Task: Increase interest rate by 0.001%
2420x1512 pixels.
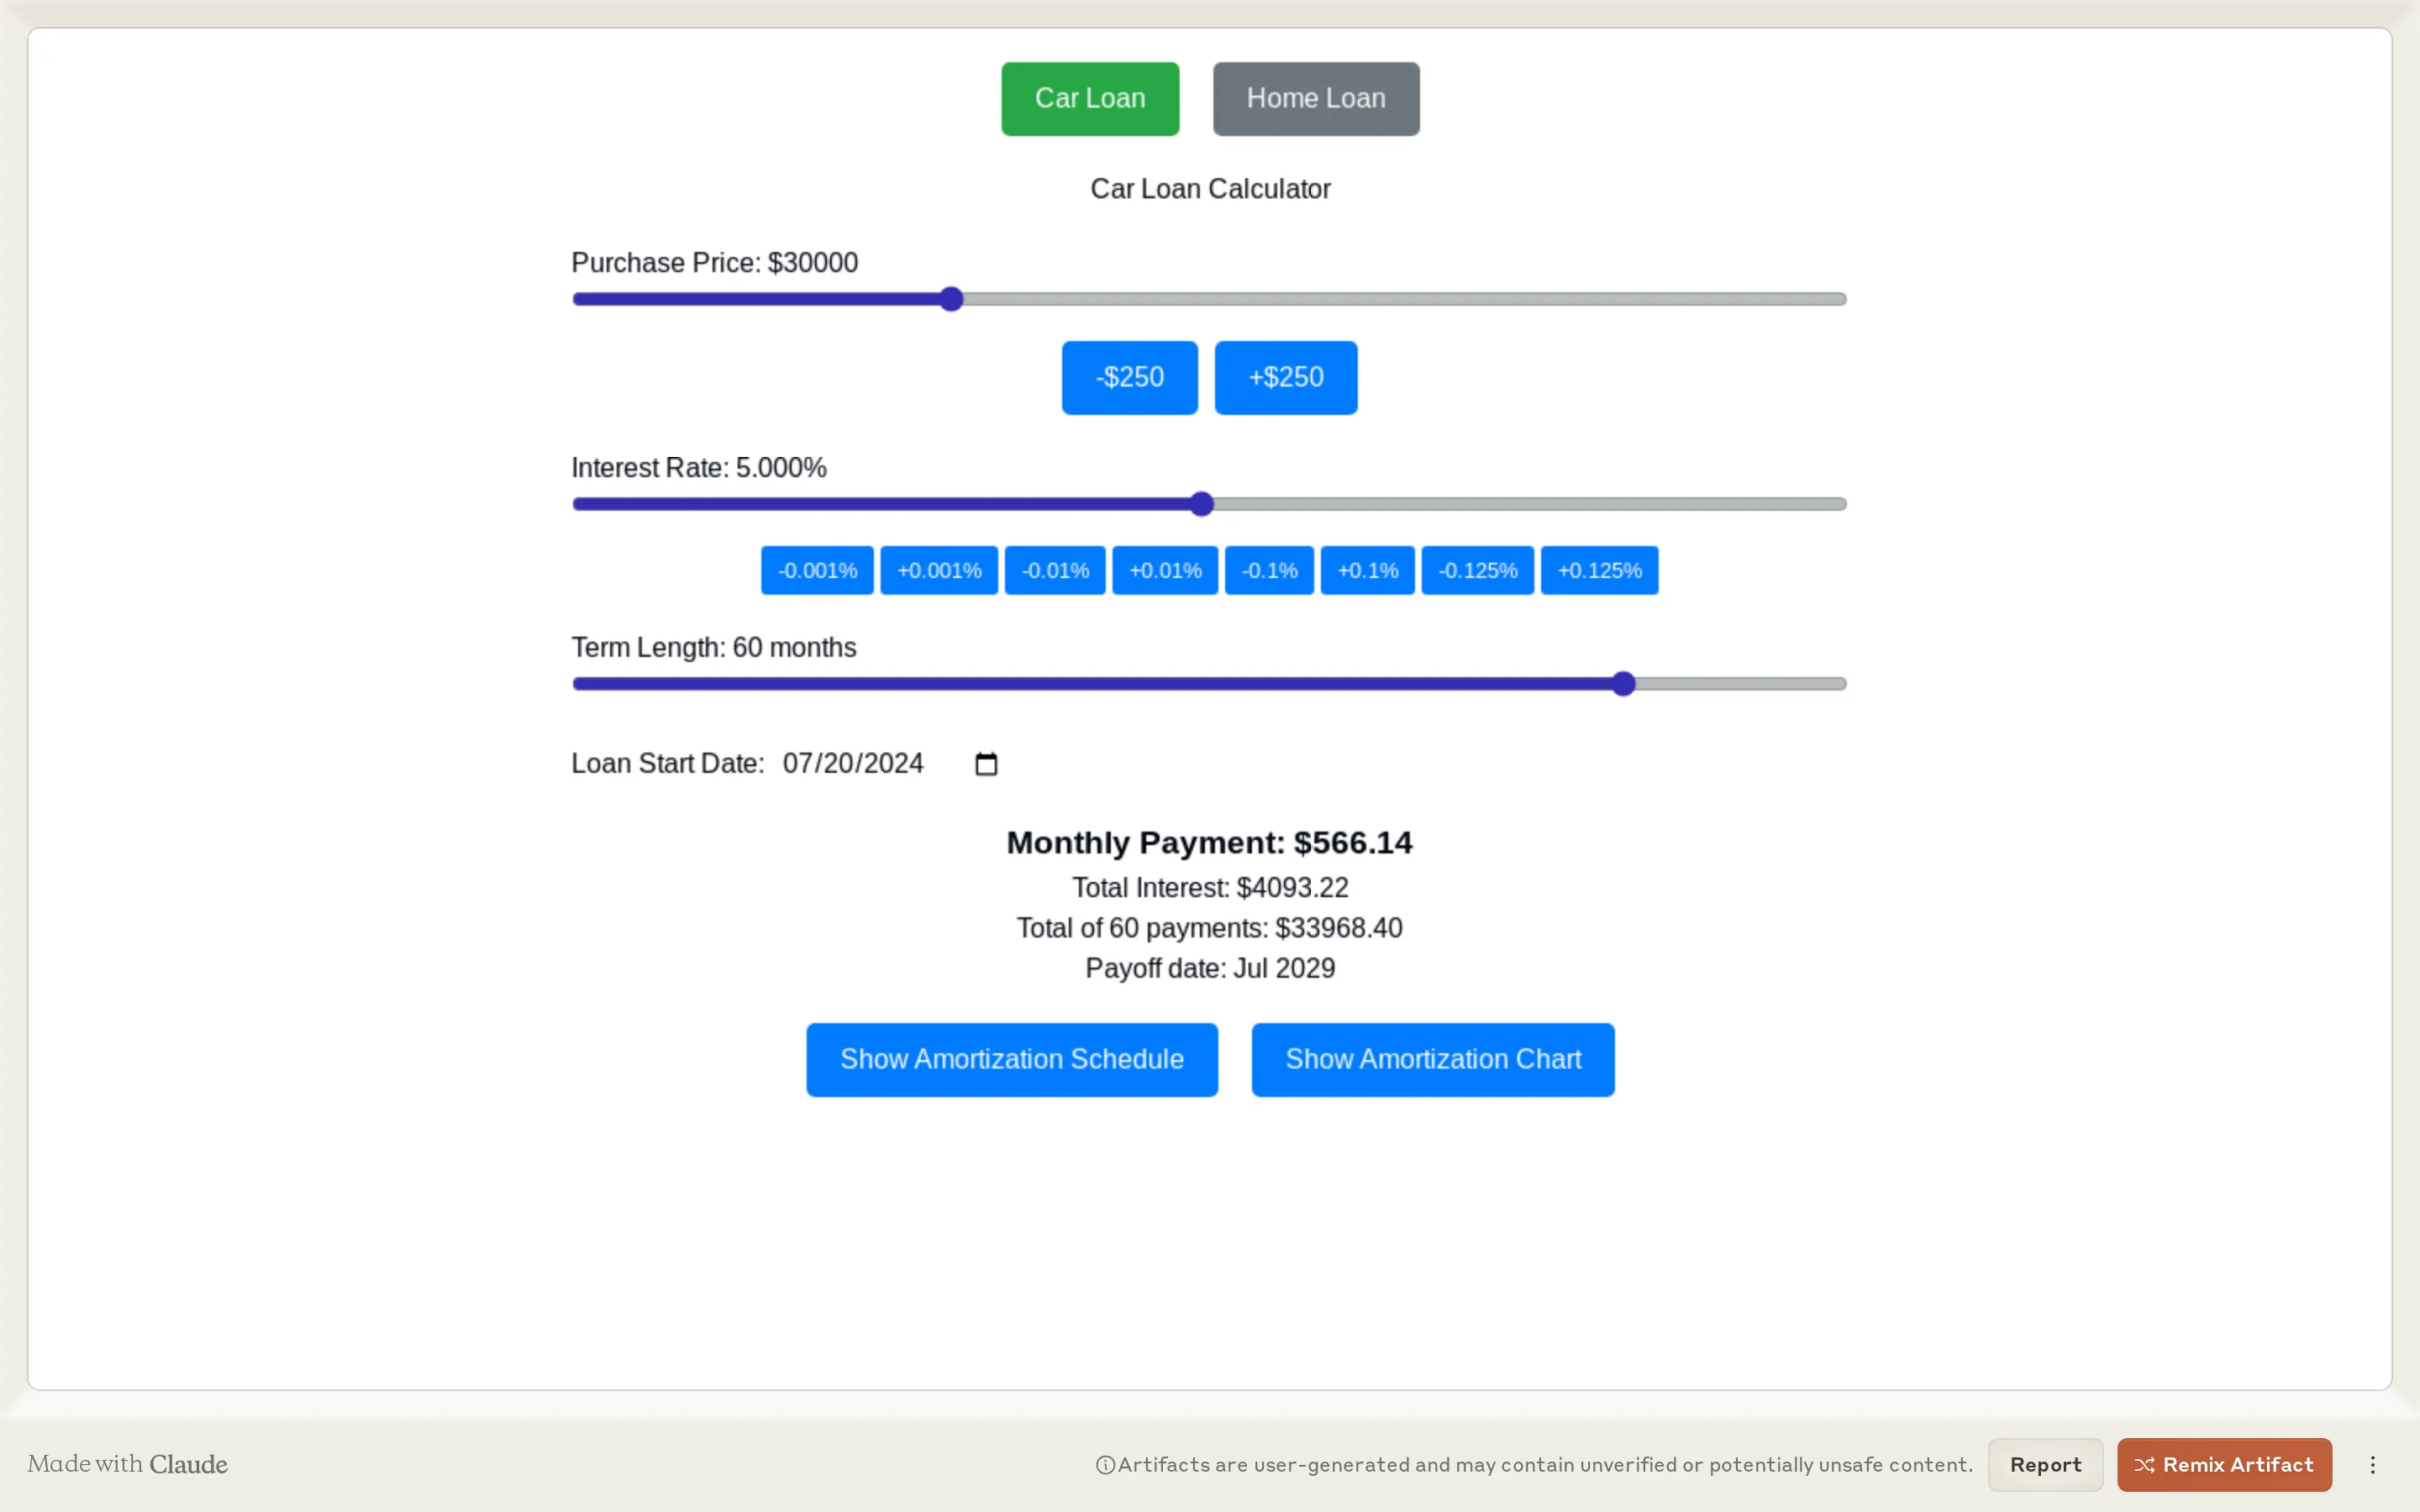Action: tap(938, 570)
